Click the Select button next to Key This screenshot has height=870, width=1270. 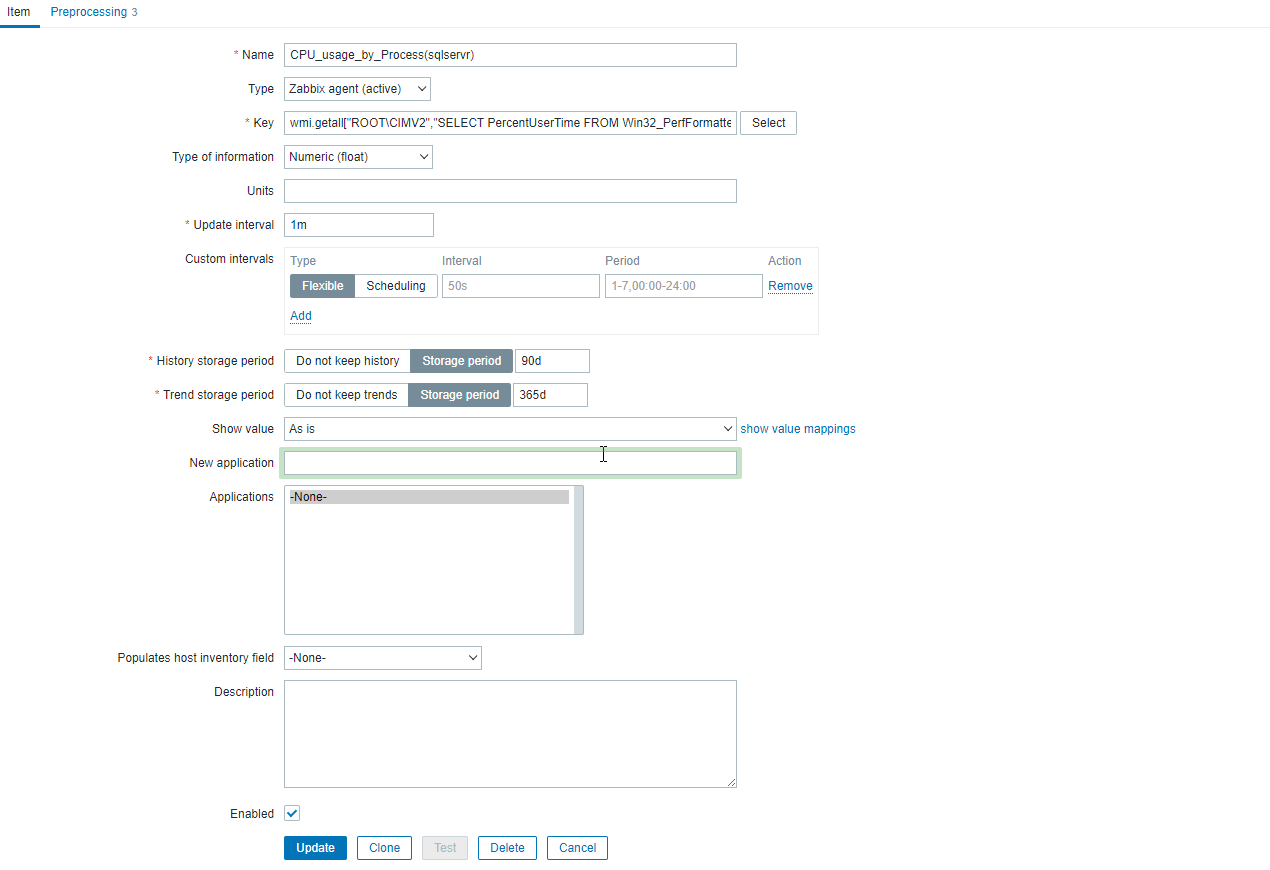(x=768, y=123)
